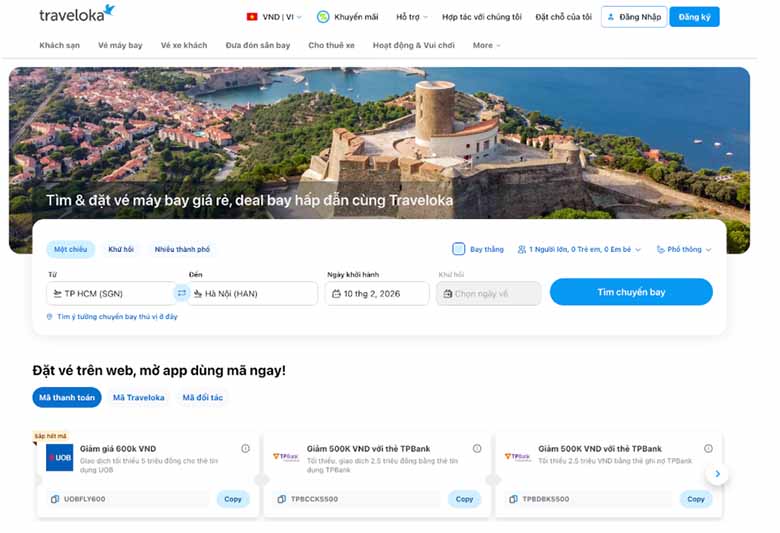The width and height of the screenshot is (780, 533).
Task: Show next coupons with right arrow
Action: [x=717, y=474]
